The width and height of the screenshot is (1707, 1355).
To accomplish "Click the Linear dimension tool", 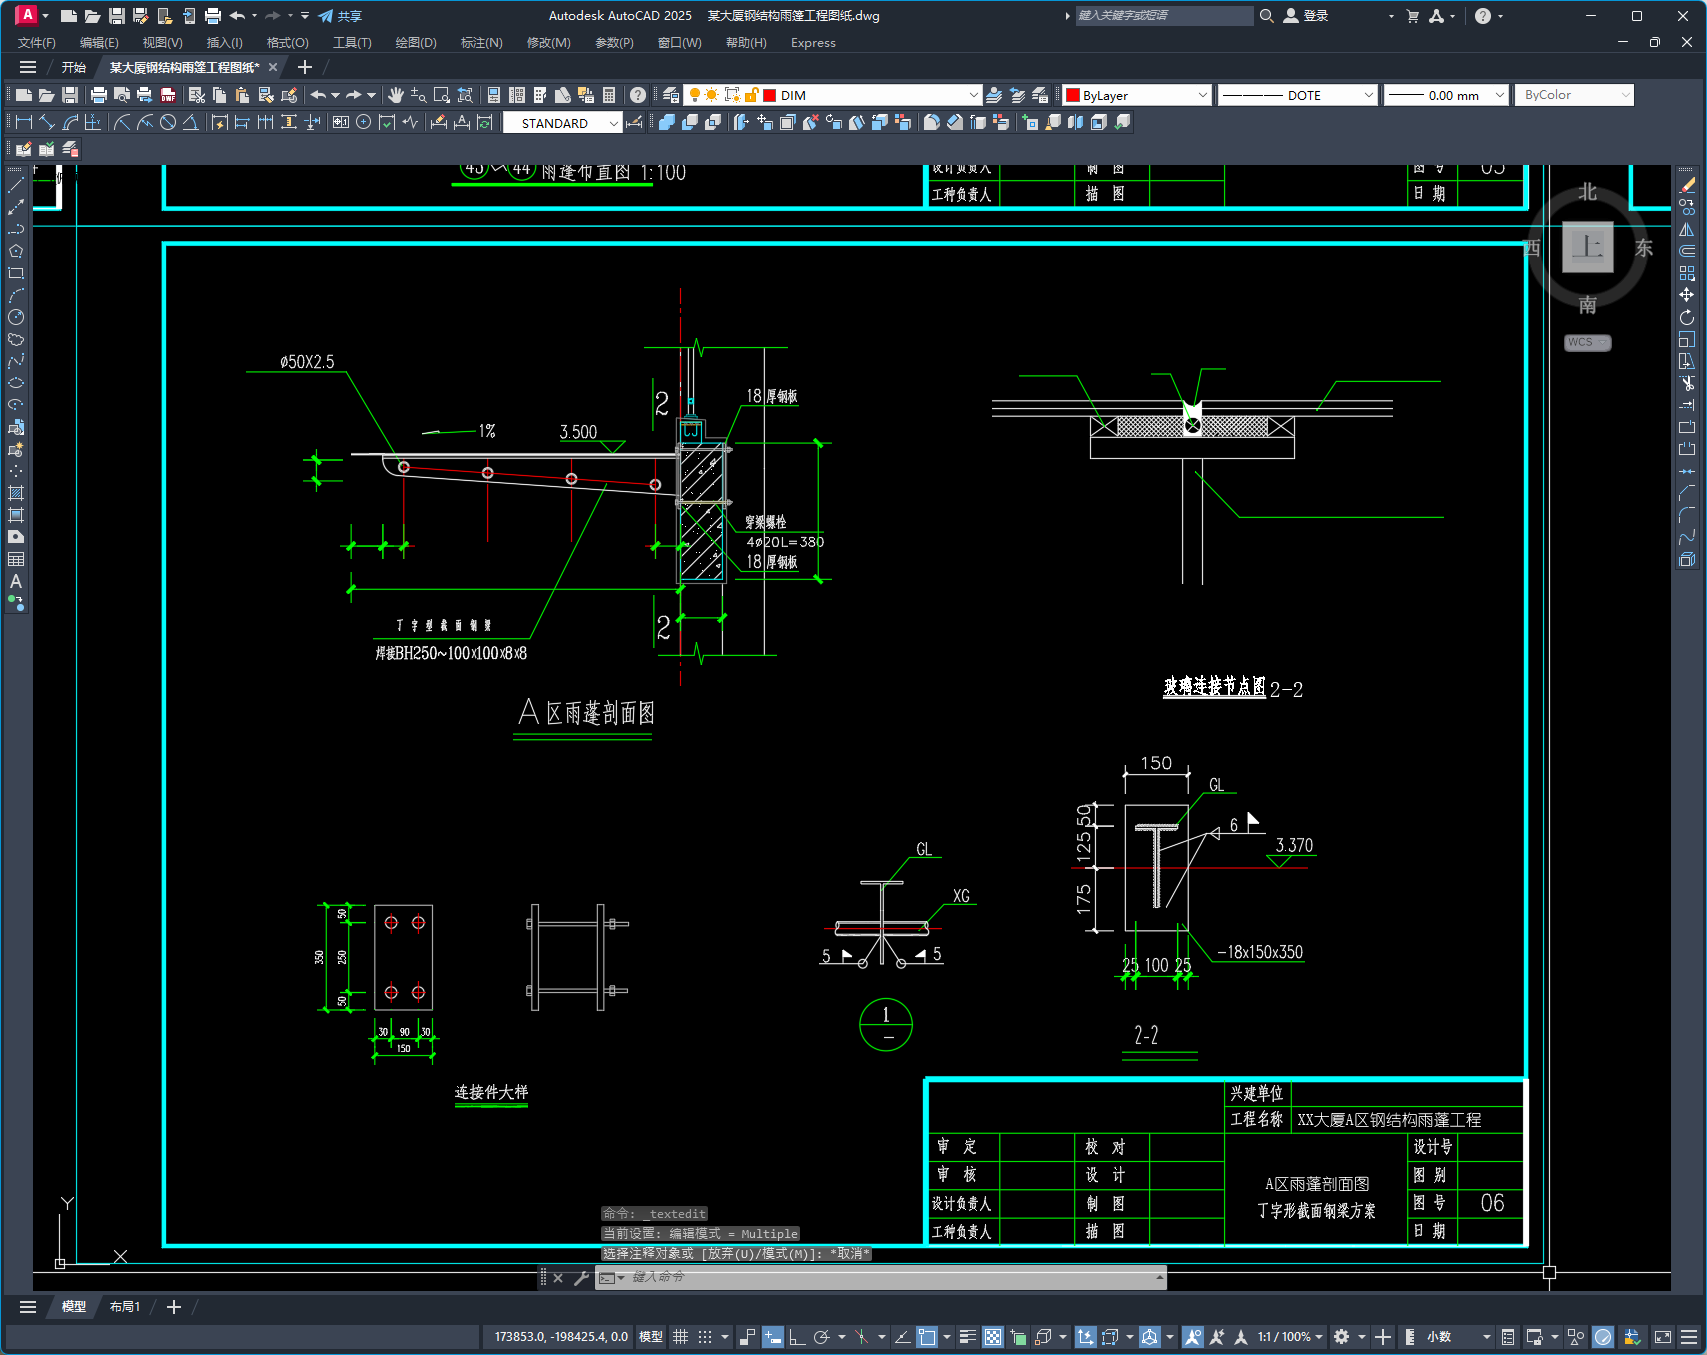I will click(x=22, y=122).
